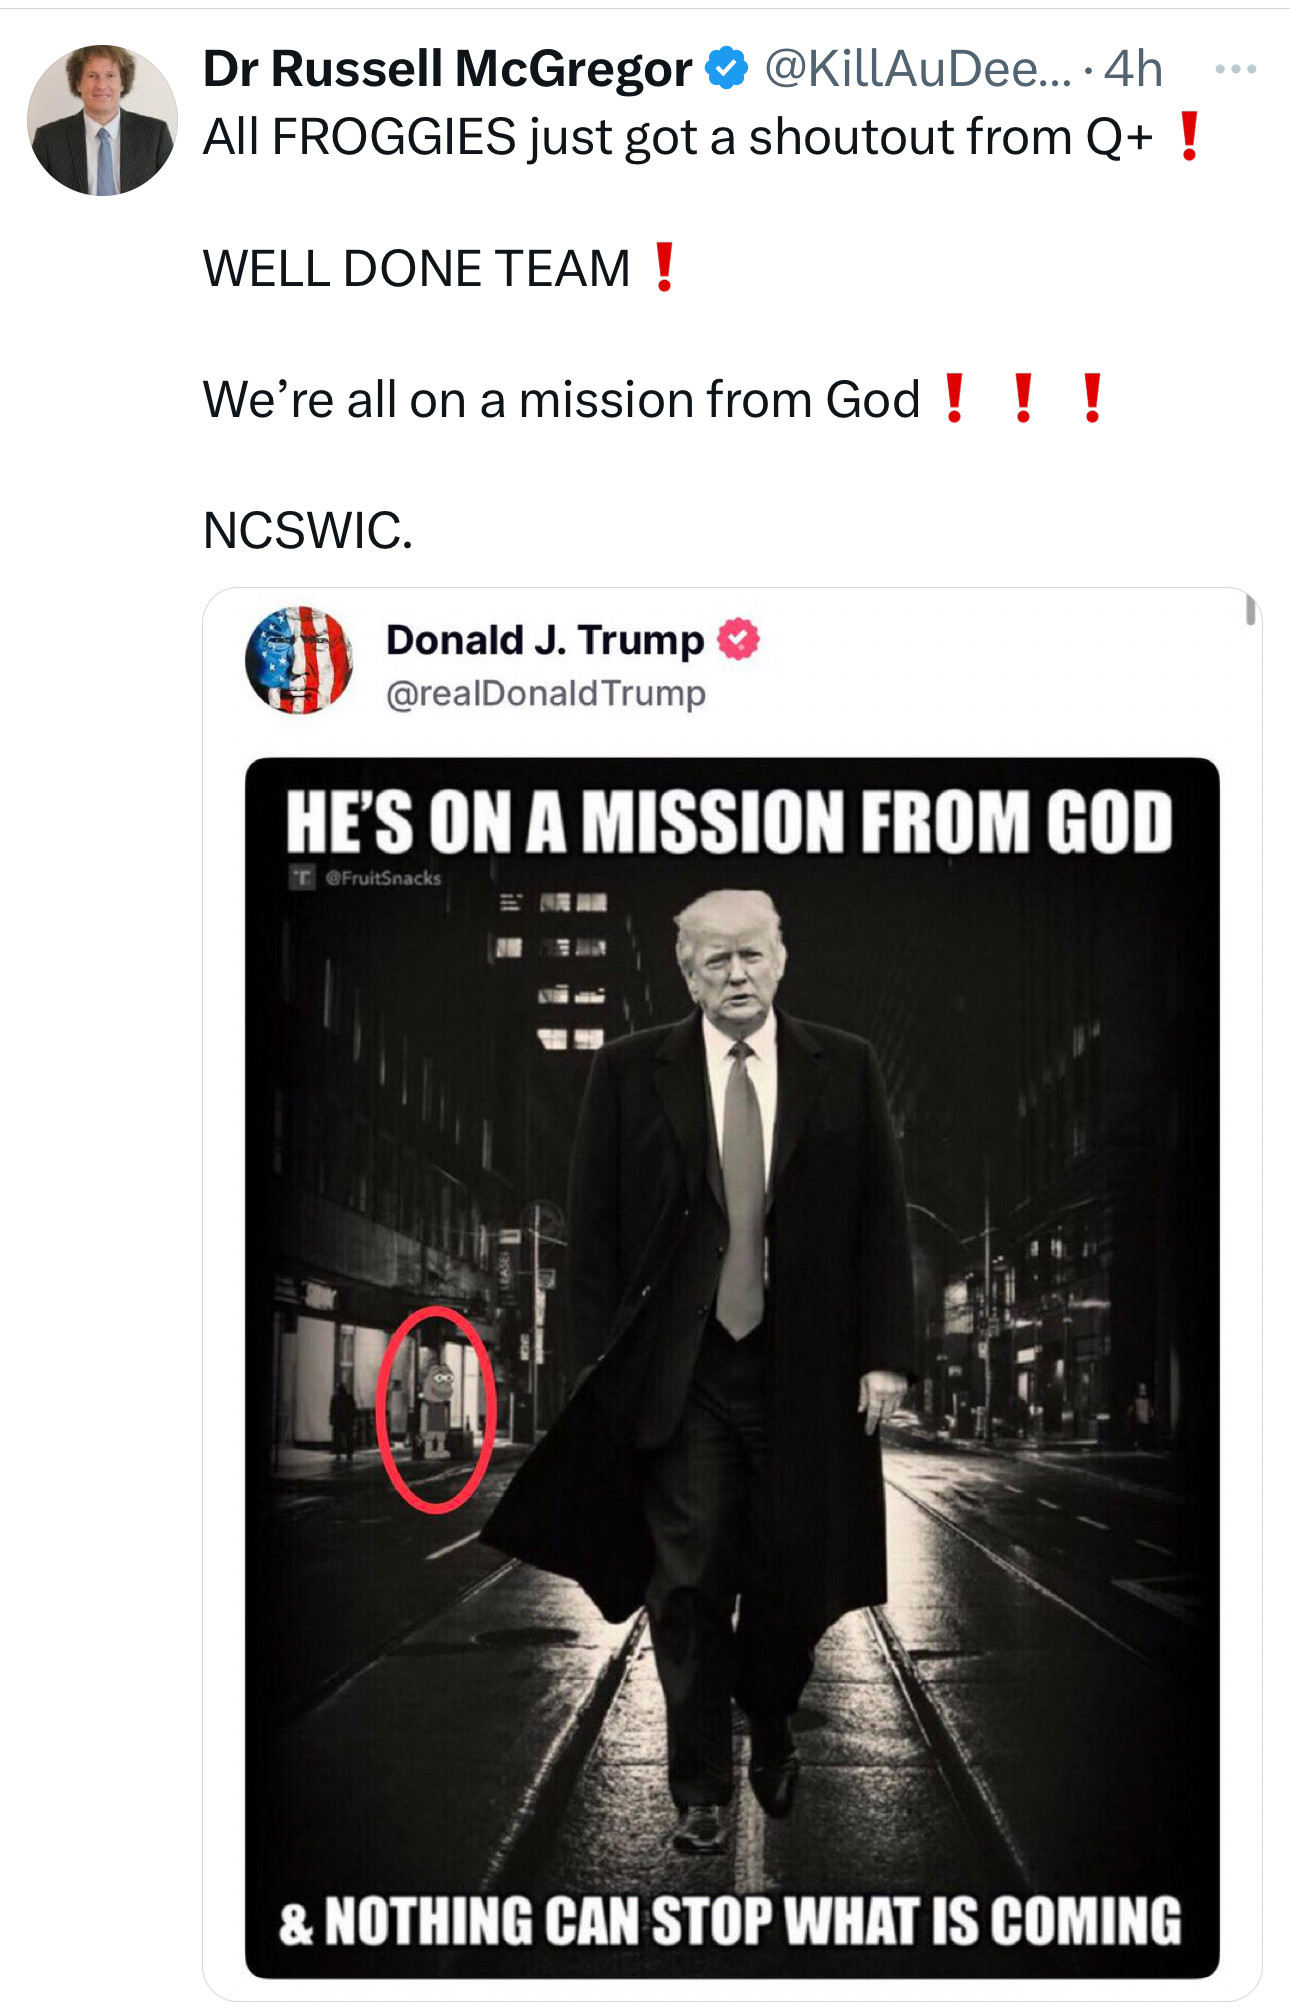Click the "4h" post timestamp
This screenshot has width=1290, height=2013.
coord(1133,69)
